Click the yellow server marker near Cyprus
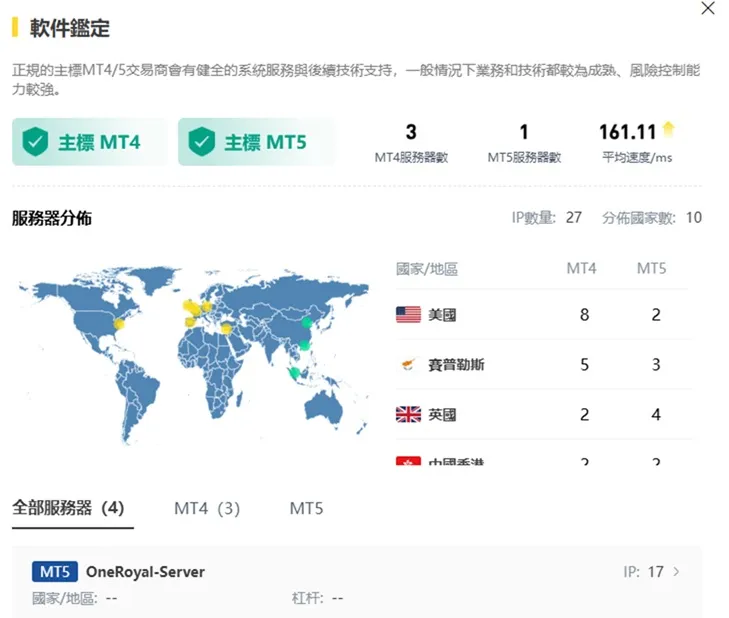This screenshot has height=618, width=729. tap(226, 329)
